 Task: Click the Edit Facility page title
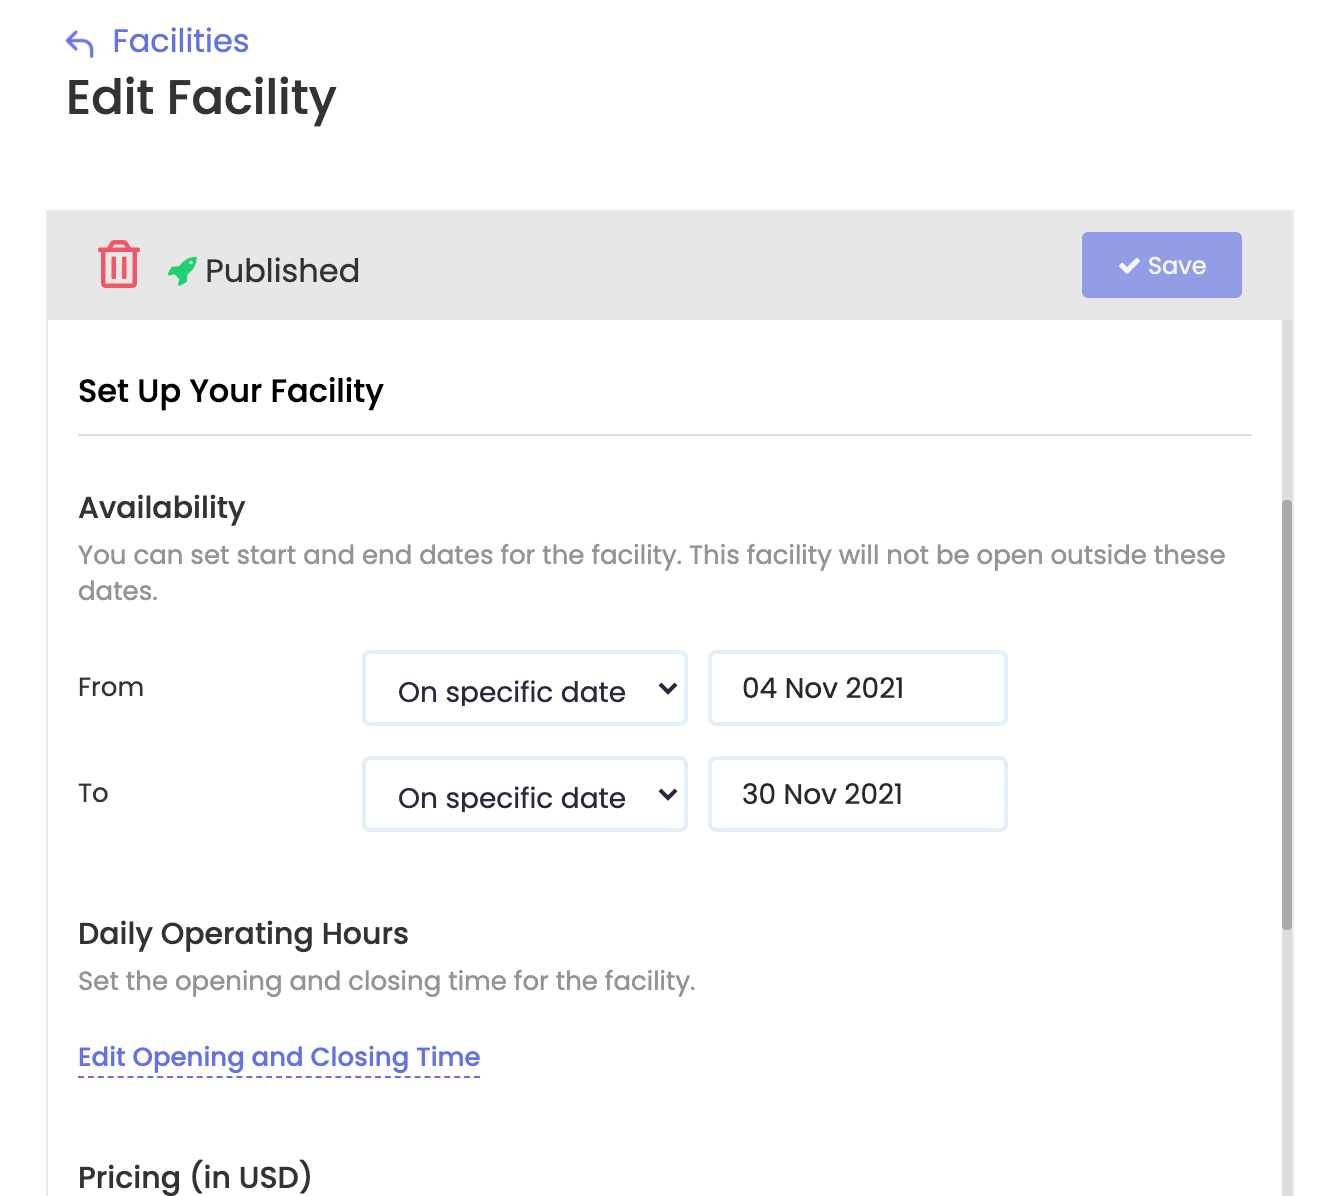click(201, 98)
